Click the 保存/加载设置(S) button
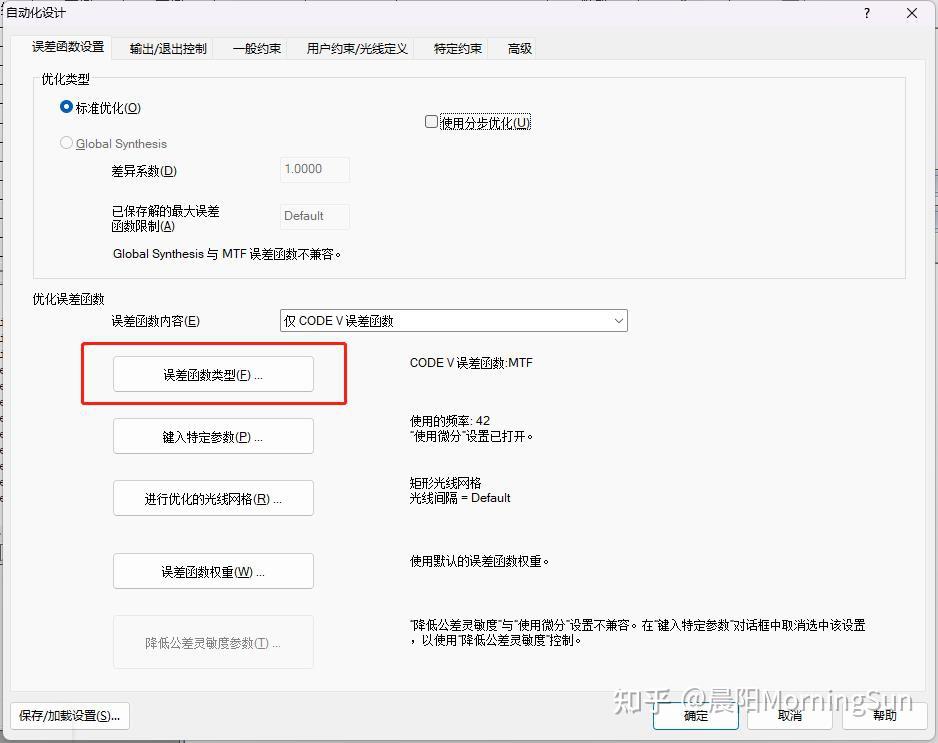938x743 pixels. coord(68,716)
